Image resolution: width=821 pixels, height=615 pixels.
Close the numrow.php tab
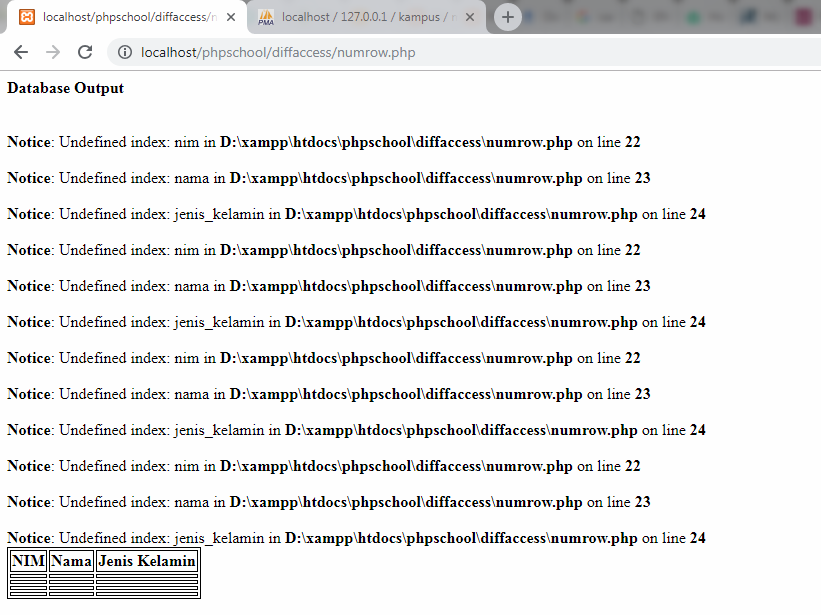pyautogui.click(x=231, y=16)
